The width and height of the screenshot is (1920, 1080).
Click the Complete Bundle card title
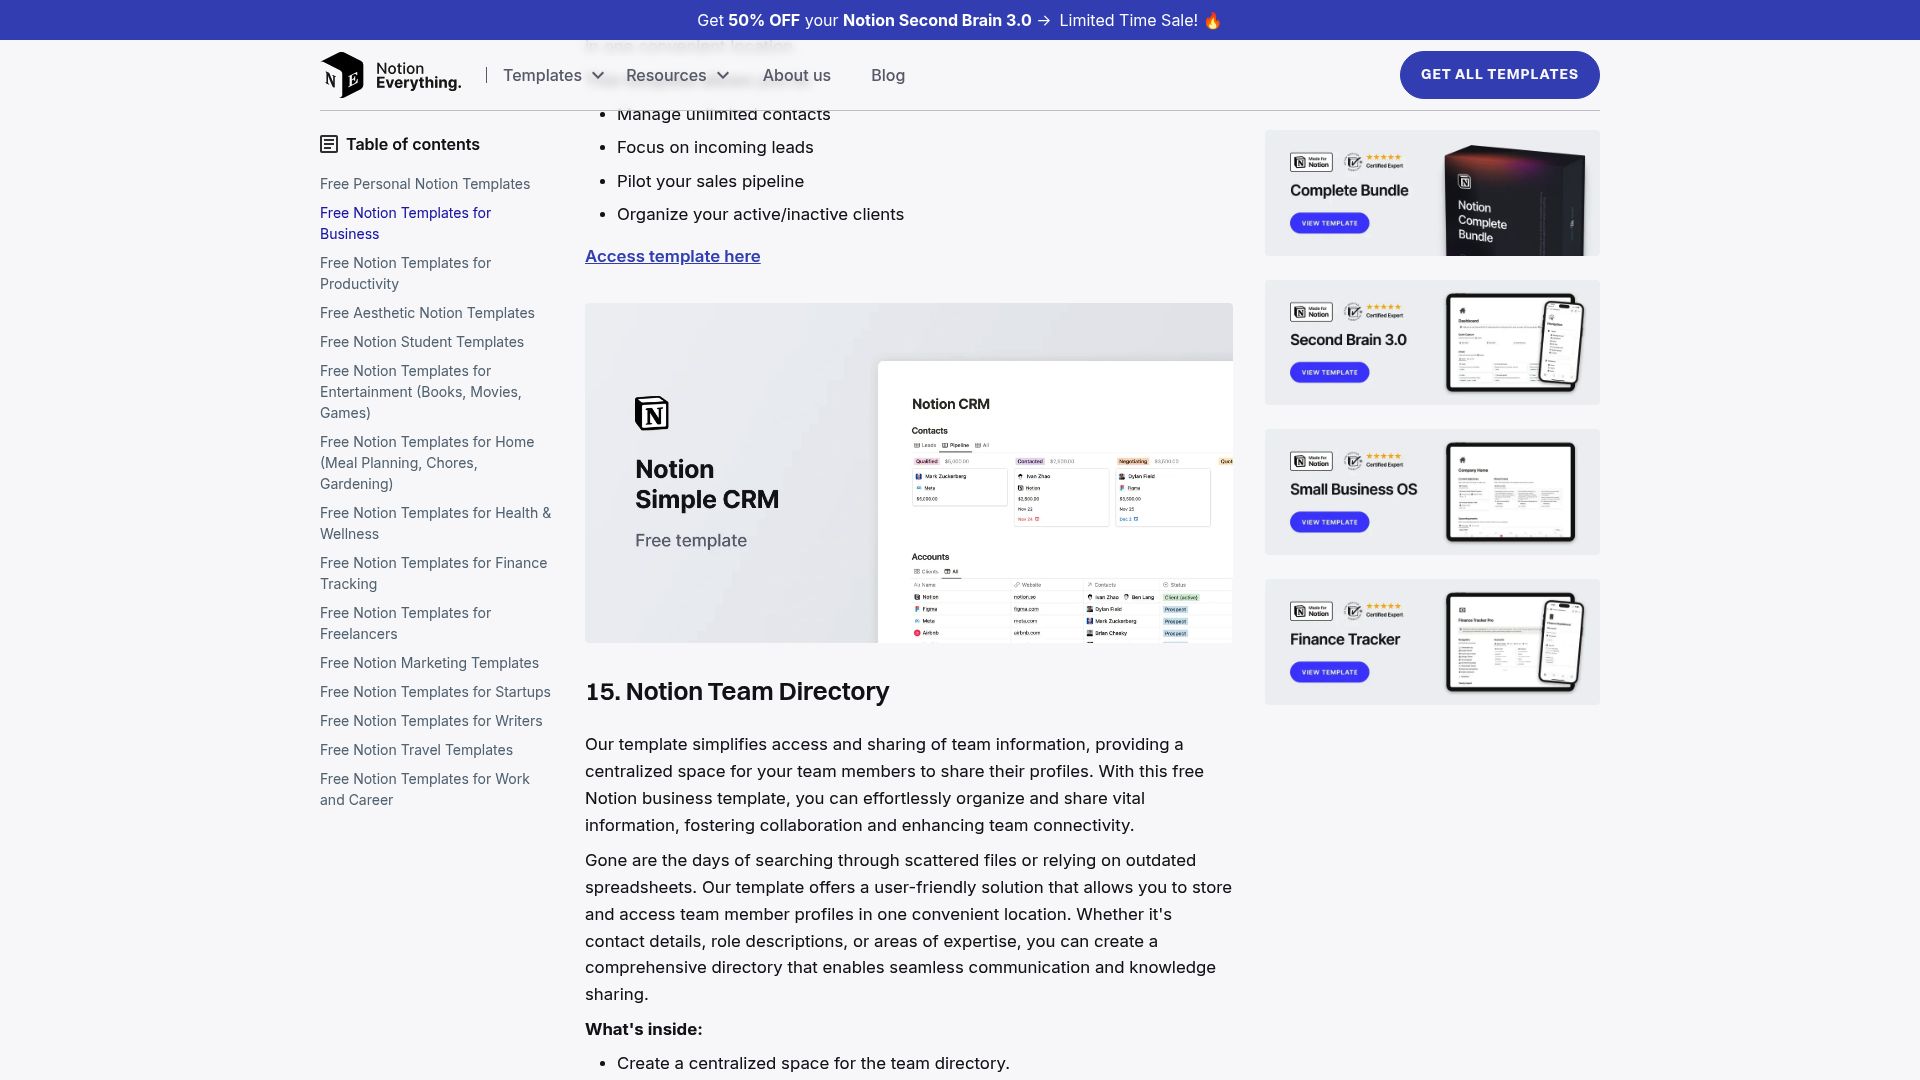coord(1349,190)
